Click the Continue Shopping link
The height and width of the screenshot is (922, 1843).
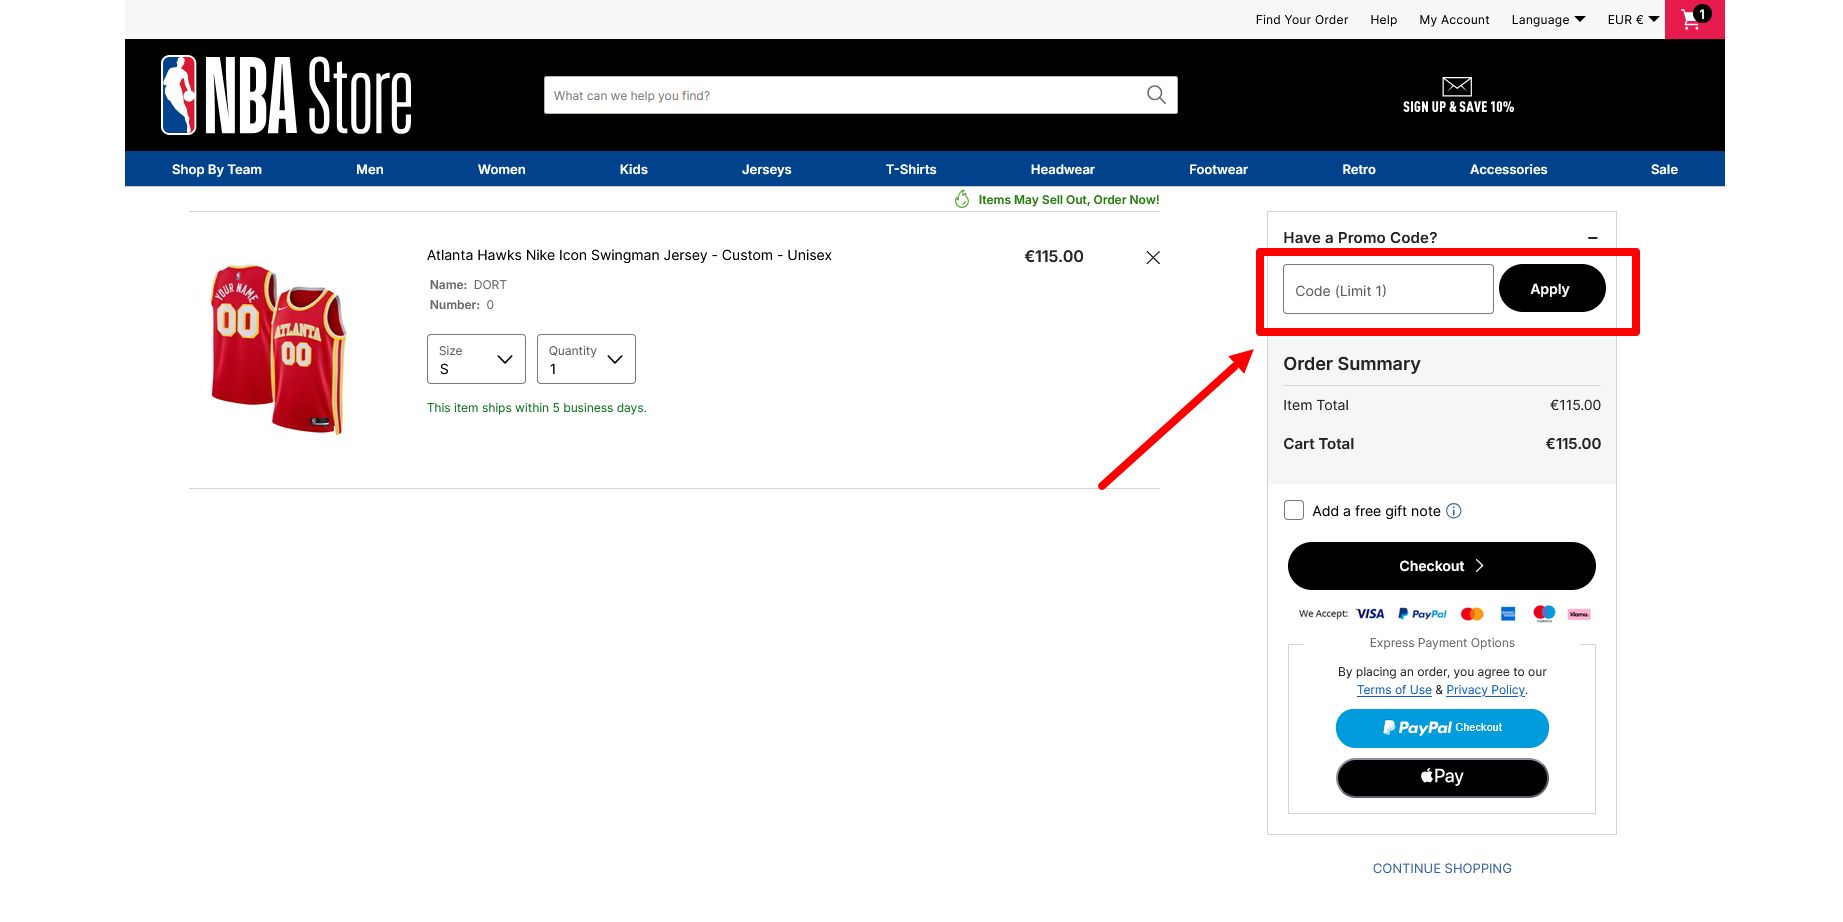point(1442,869)
